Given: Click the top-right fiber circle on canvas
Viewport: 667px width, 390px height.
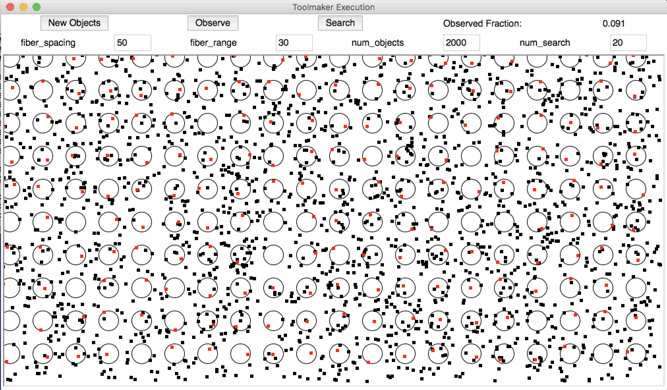Looking at the screenshot, I should coord(636,59).
